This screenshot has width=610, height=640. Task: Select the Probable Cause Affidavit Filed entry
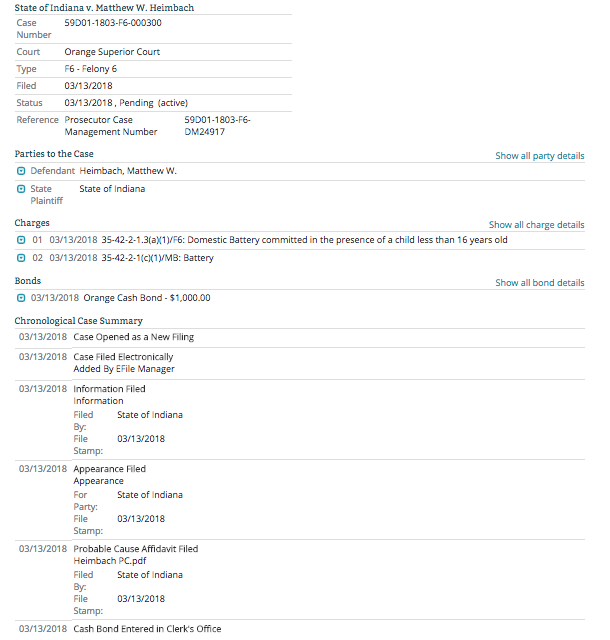click(x=136, y=549)
